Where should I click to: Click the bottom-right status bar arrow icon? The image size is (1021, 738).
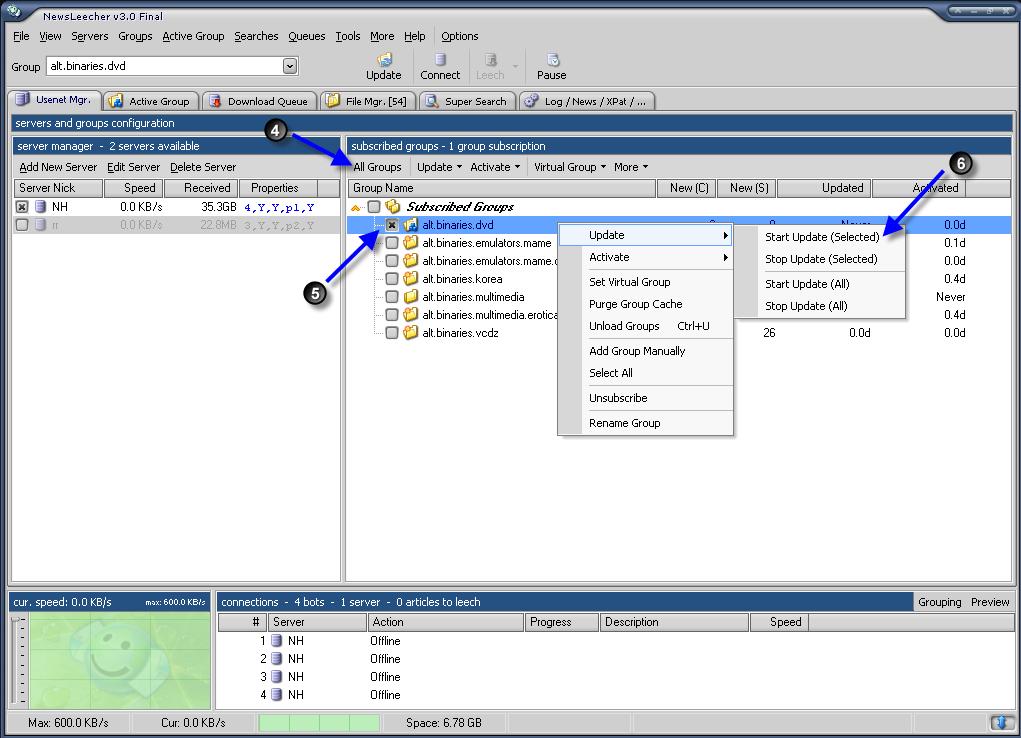tap(1000, 722)
